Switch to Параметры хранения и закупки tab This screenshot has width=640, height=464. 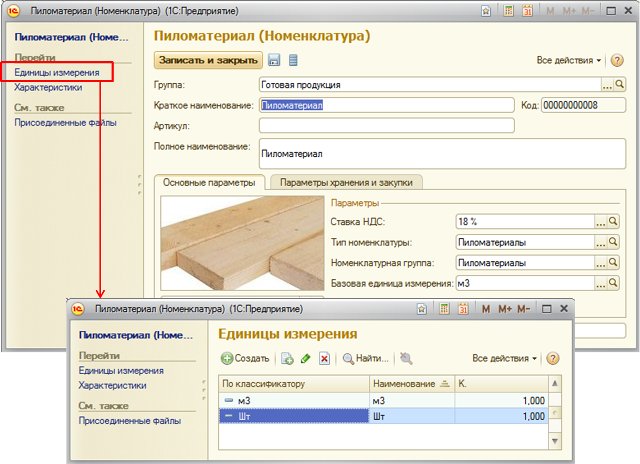(x=346, y=182)
